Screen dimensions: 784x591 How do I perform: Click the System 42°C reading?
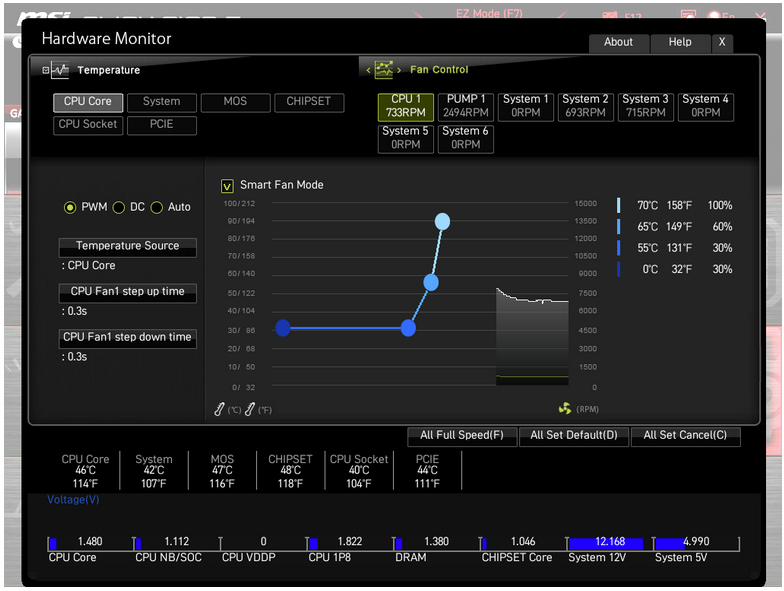(x=154, y=471)
